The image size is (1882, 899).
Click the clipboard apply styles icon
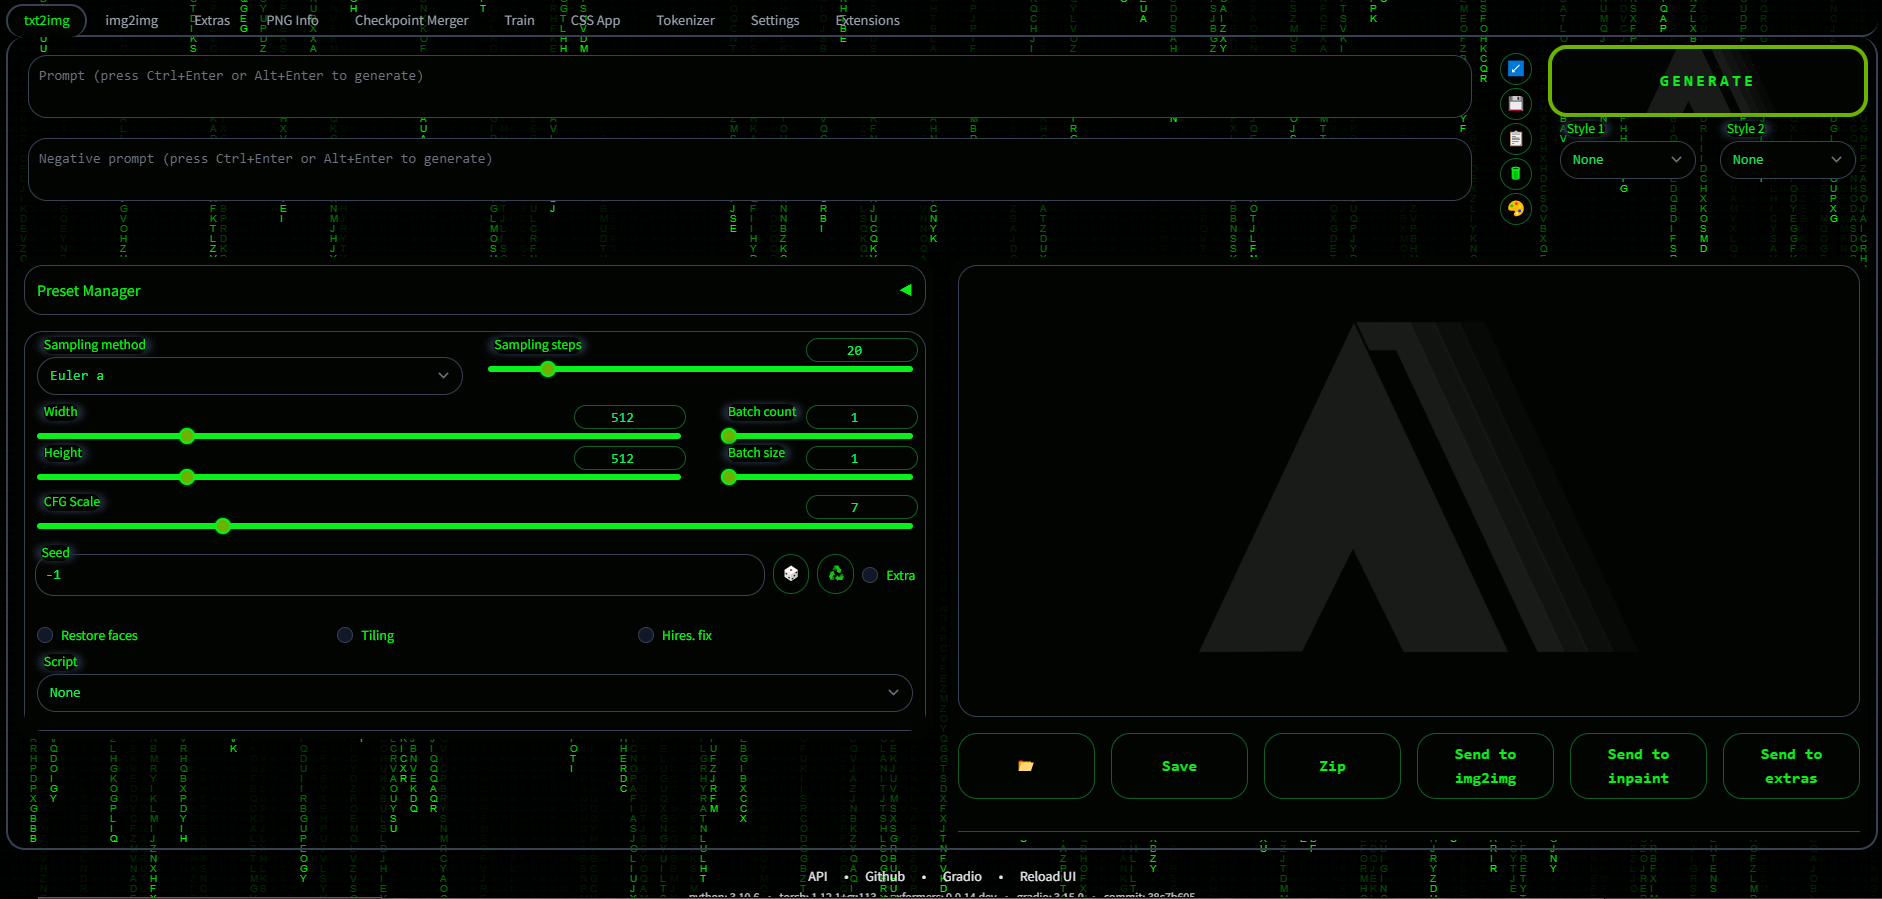click(x=1516, y=139)
